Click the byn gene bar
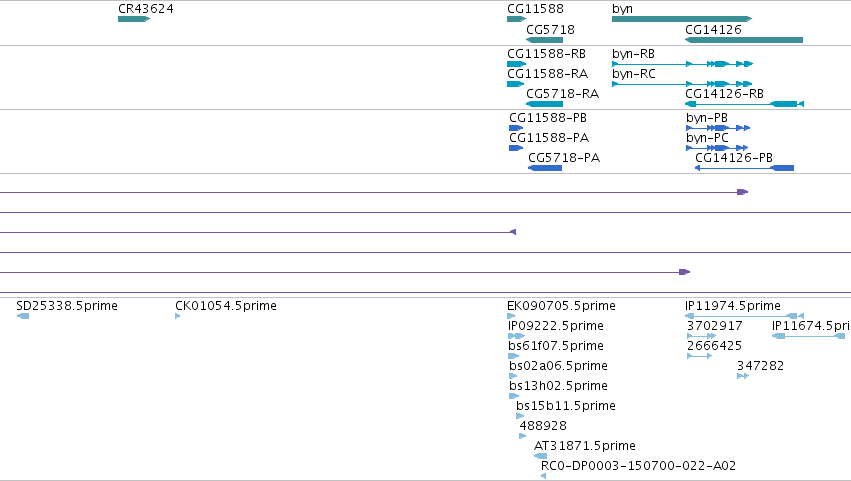 682,19
